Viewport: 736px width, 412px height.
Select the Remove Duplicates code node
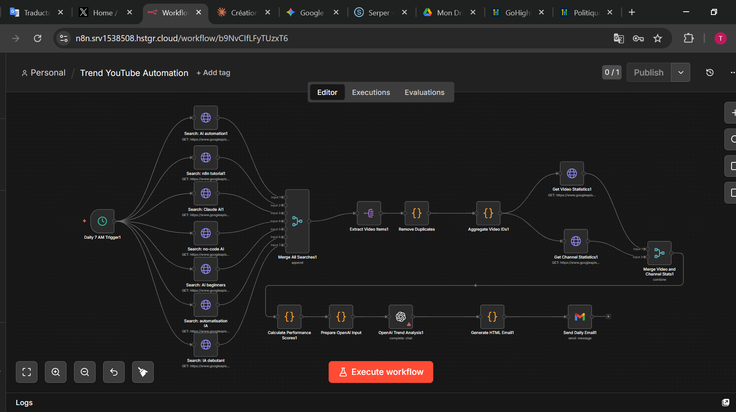pyautogui.click(x=416, y=214)
